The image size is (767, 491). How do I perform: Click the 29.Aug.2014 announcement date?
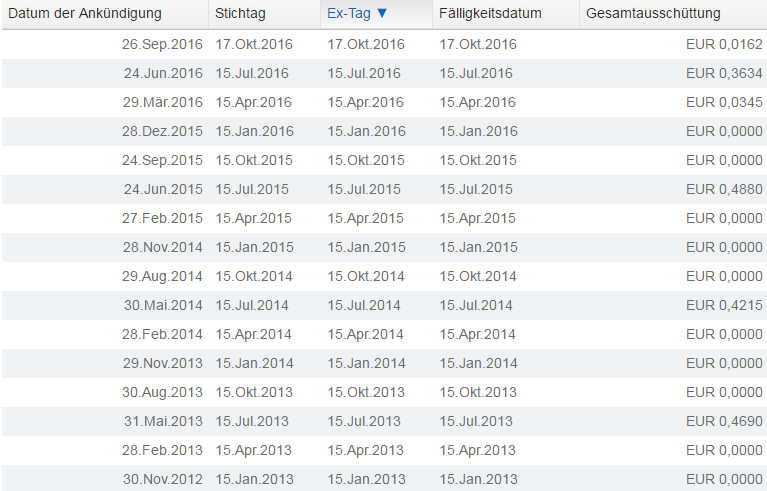tap(162, 276)
